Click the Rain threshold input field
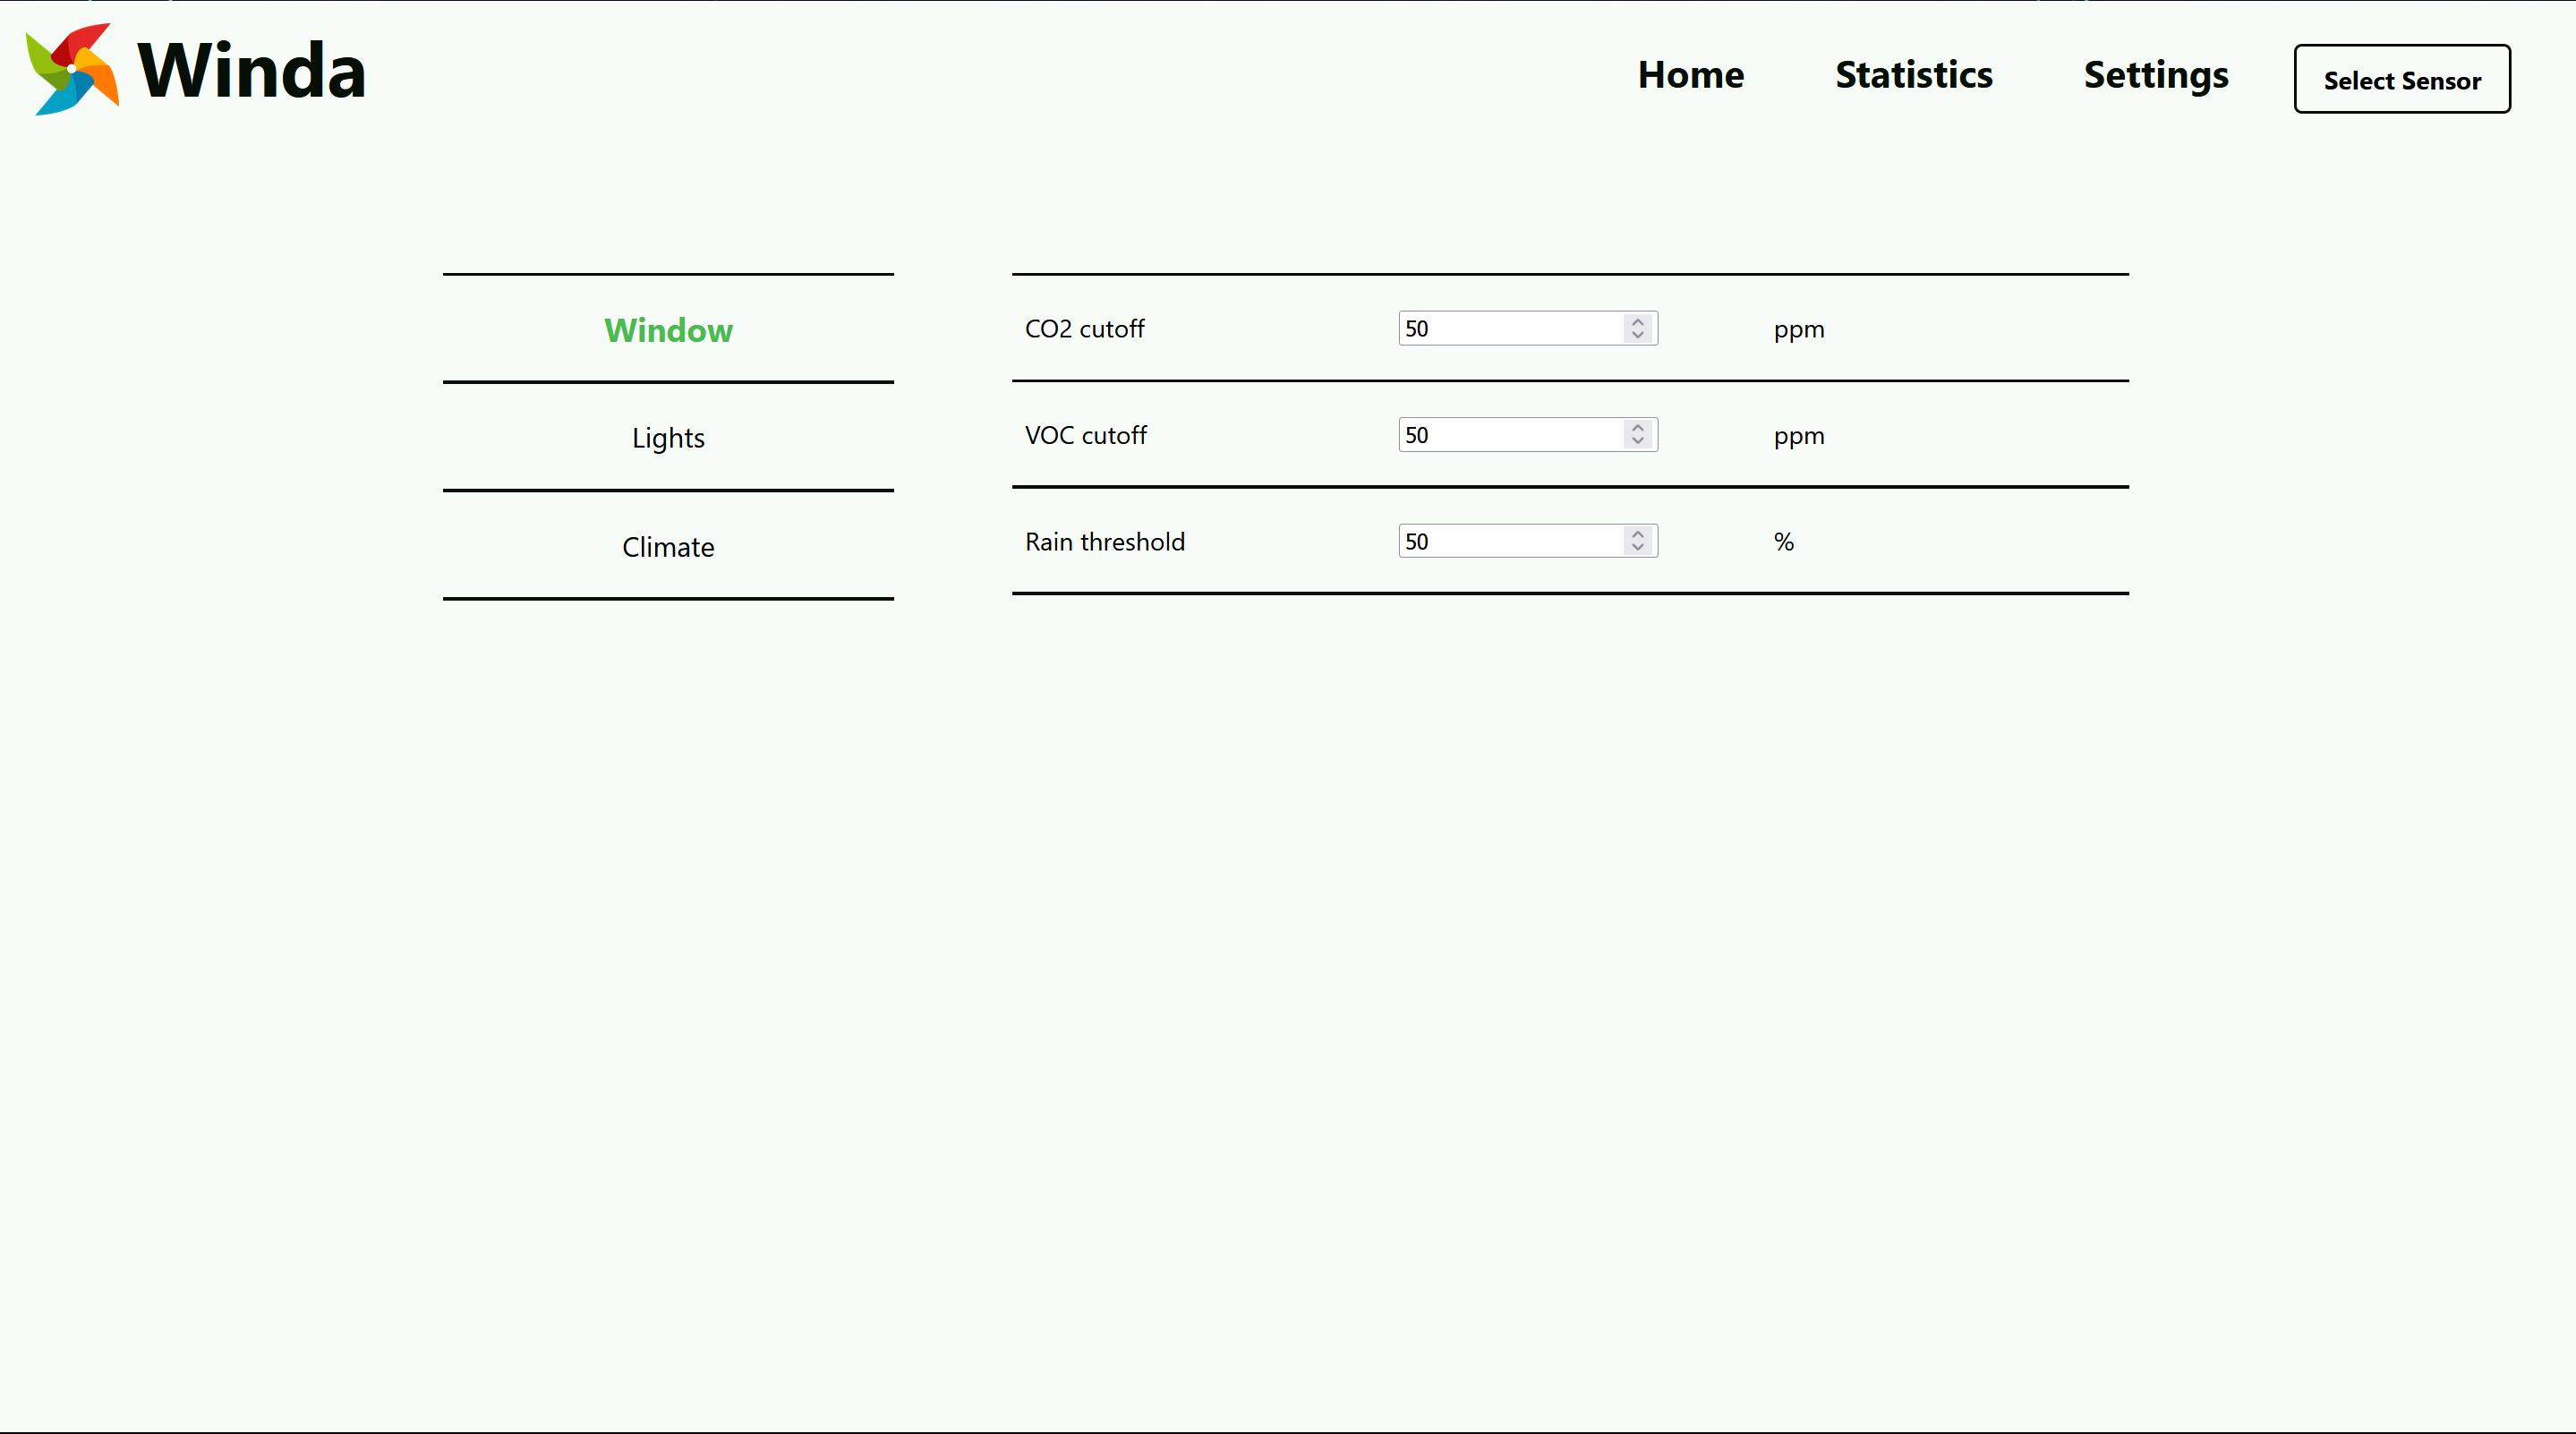 1508,542
